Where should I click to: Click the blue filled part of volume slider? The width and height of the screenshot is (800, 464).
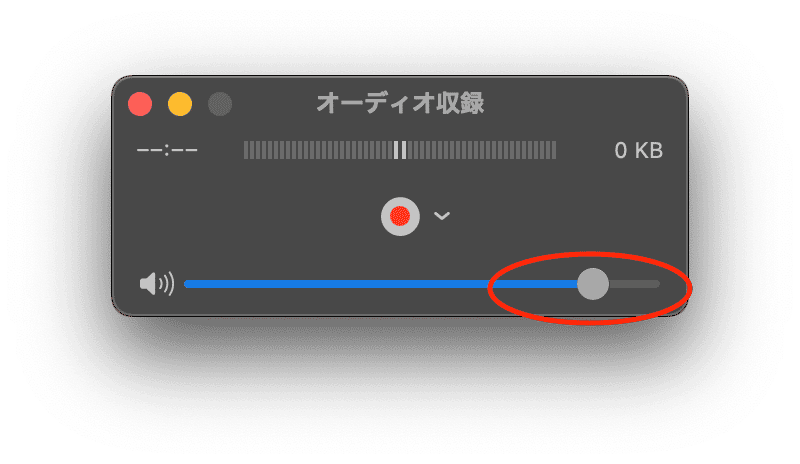(381, 284)
